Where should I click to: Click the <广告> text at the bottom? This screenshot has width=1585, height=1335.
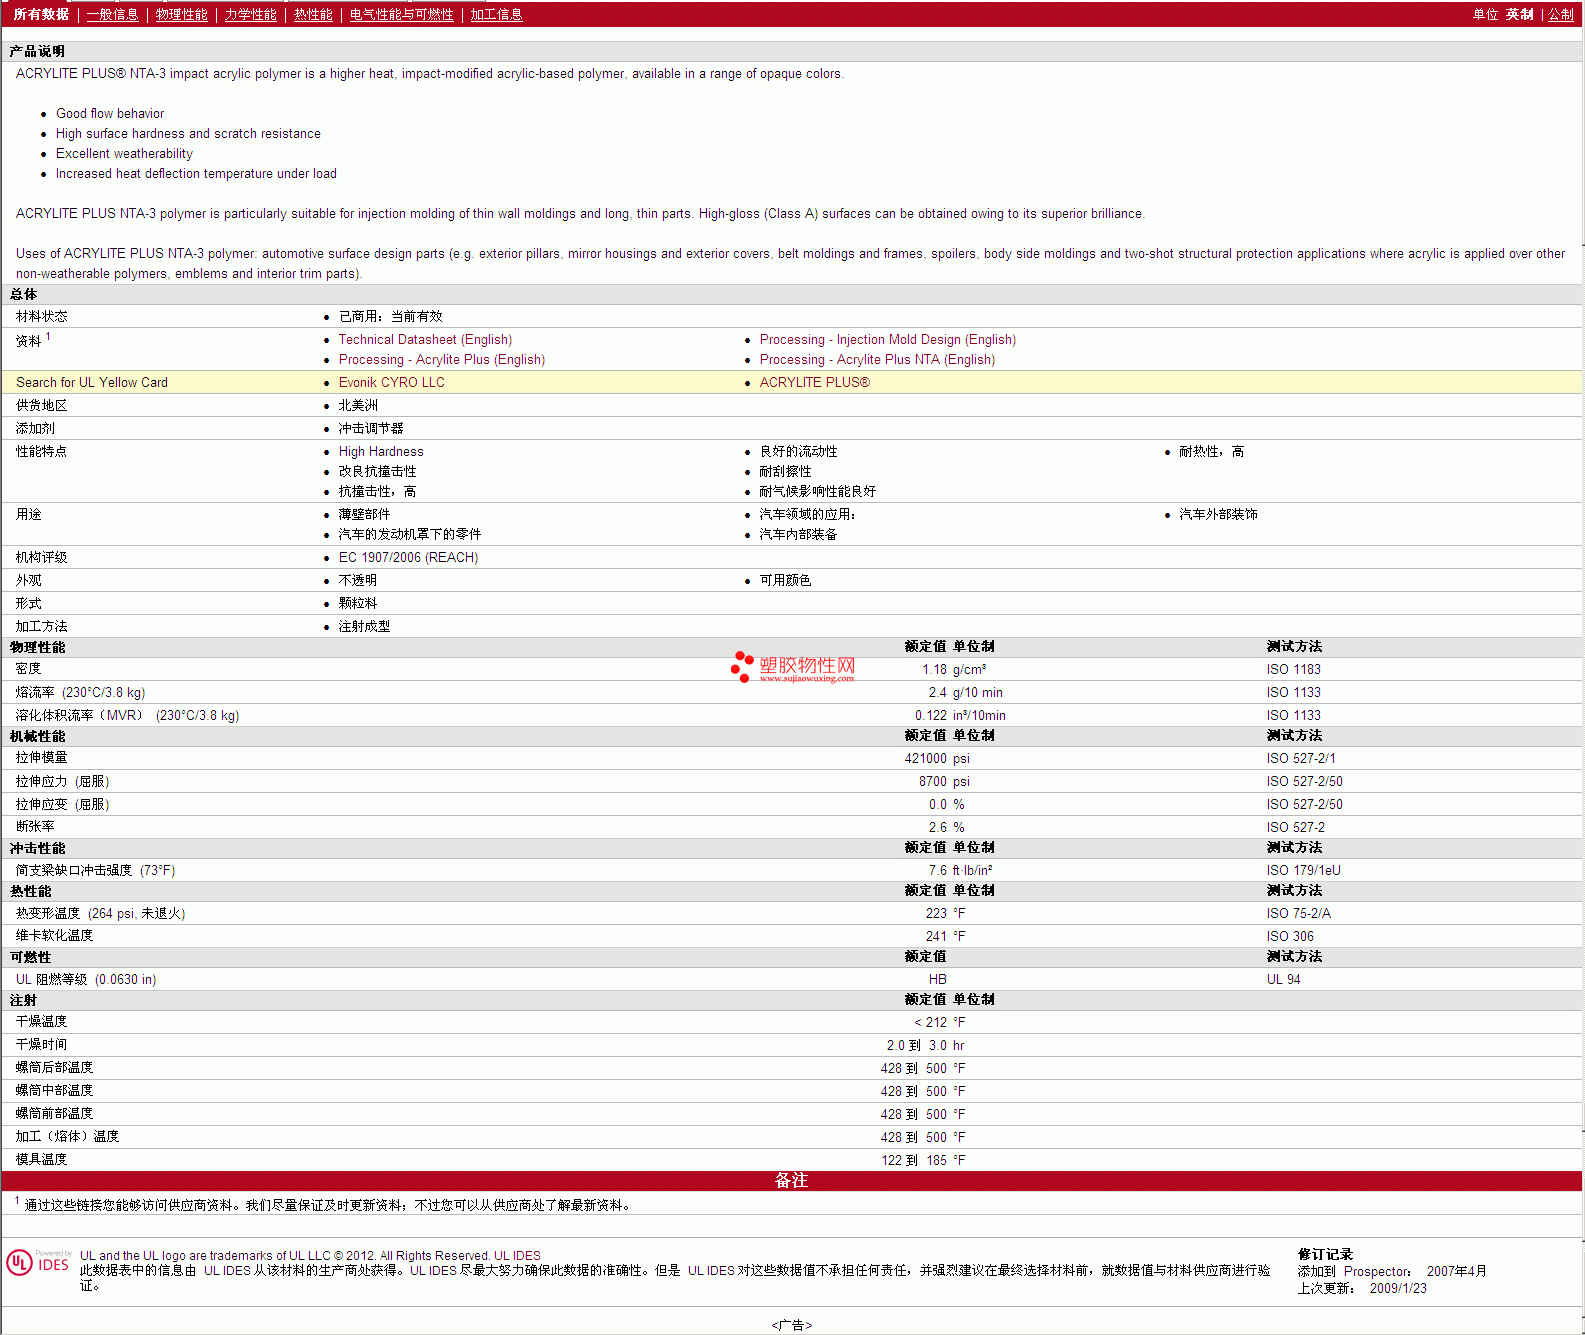[792, 1325]
